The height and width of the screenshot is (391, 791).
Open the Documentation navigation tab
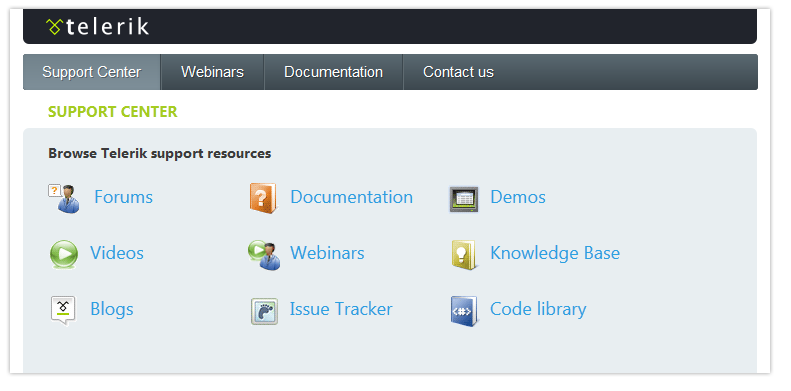click(x=333, y=72)
